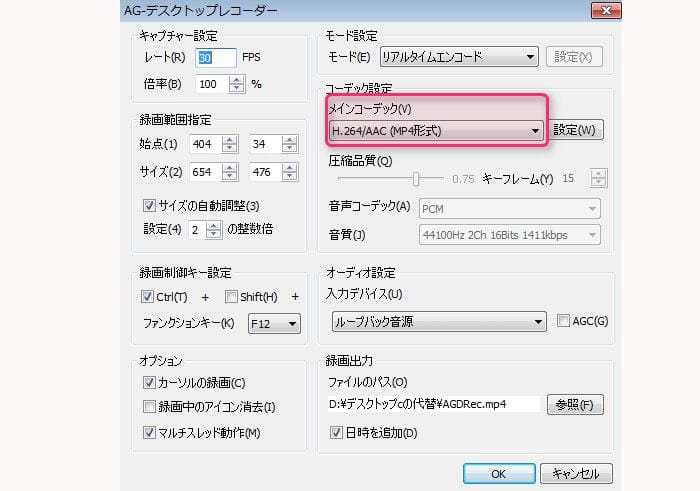Increase the 整数倍 value with up arrow
700x491 pixels.
213,225
